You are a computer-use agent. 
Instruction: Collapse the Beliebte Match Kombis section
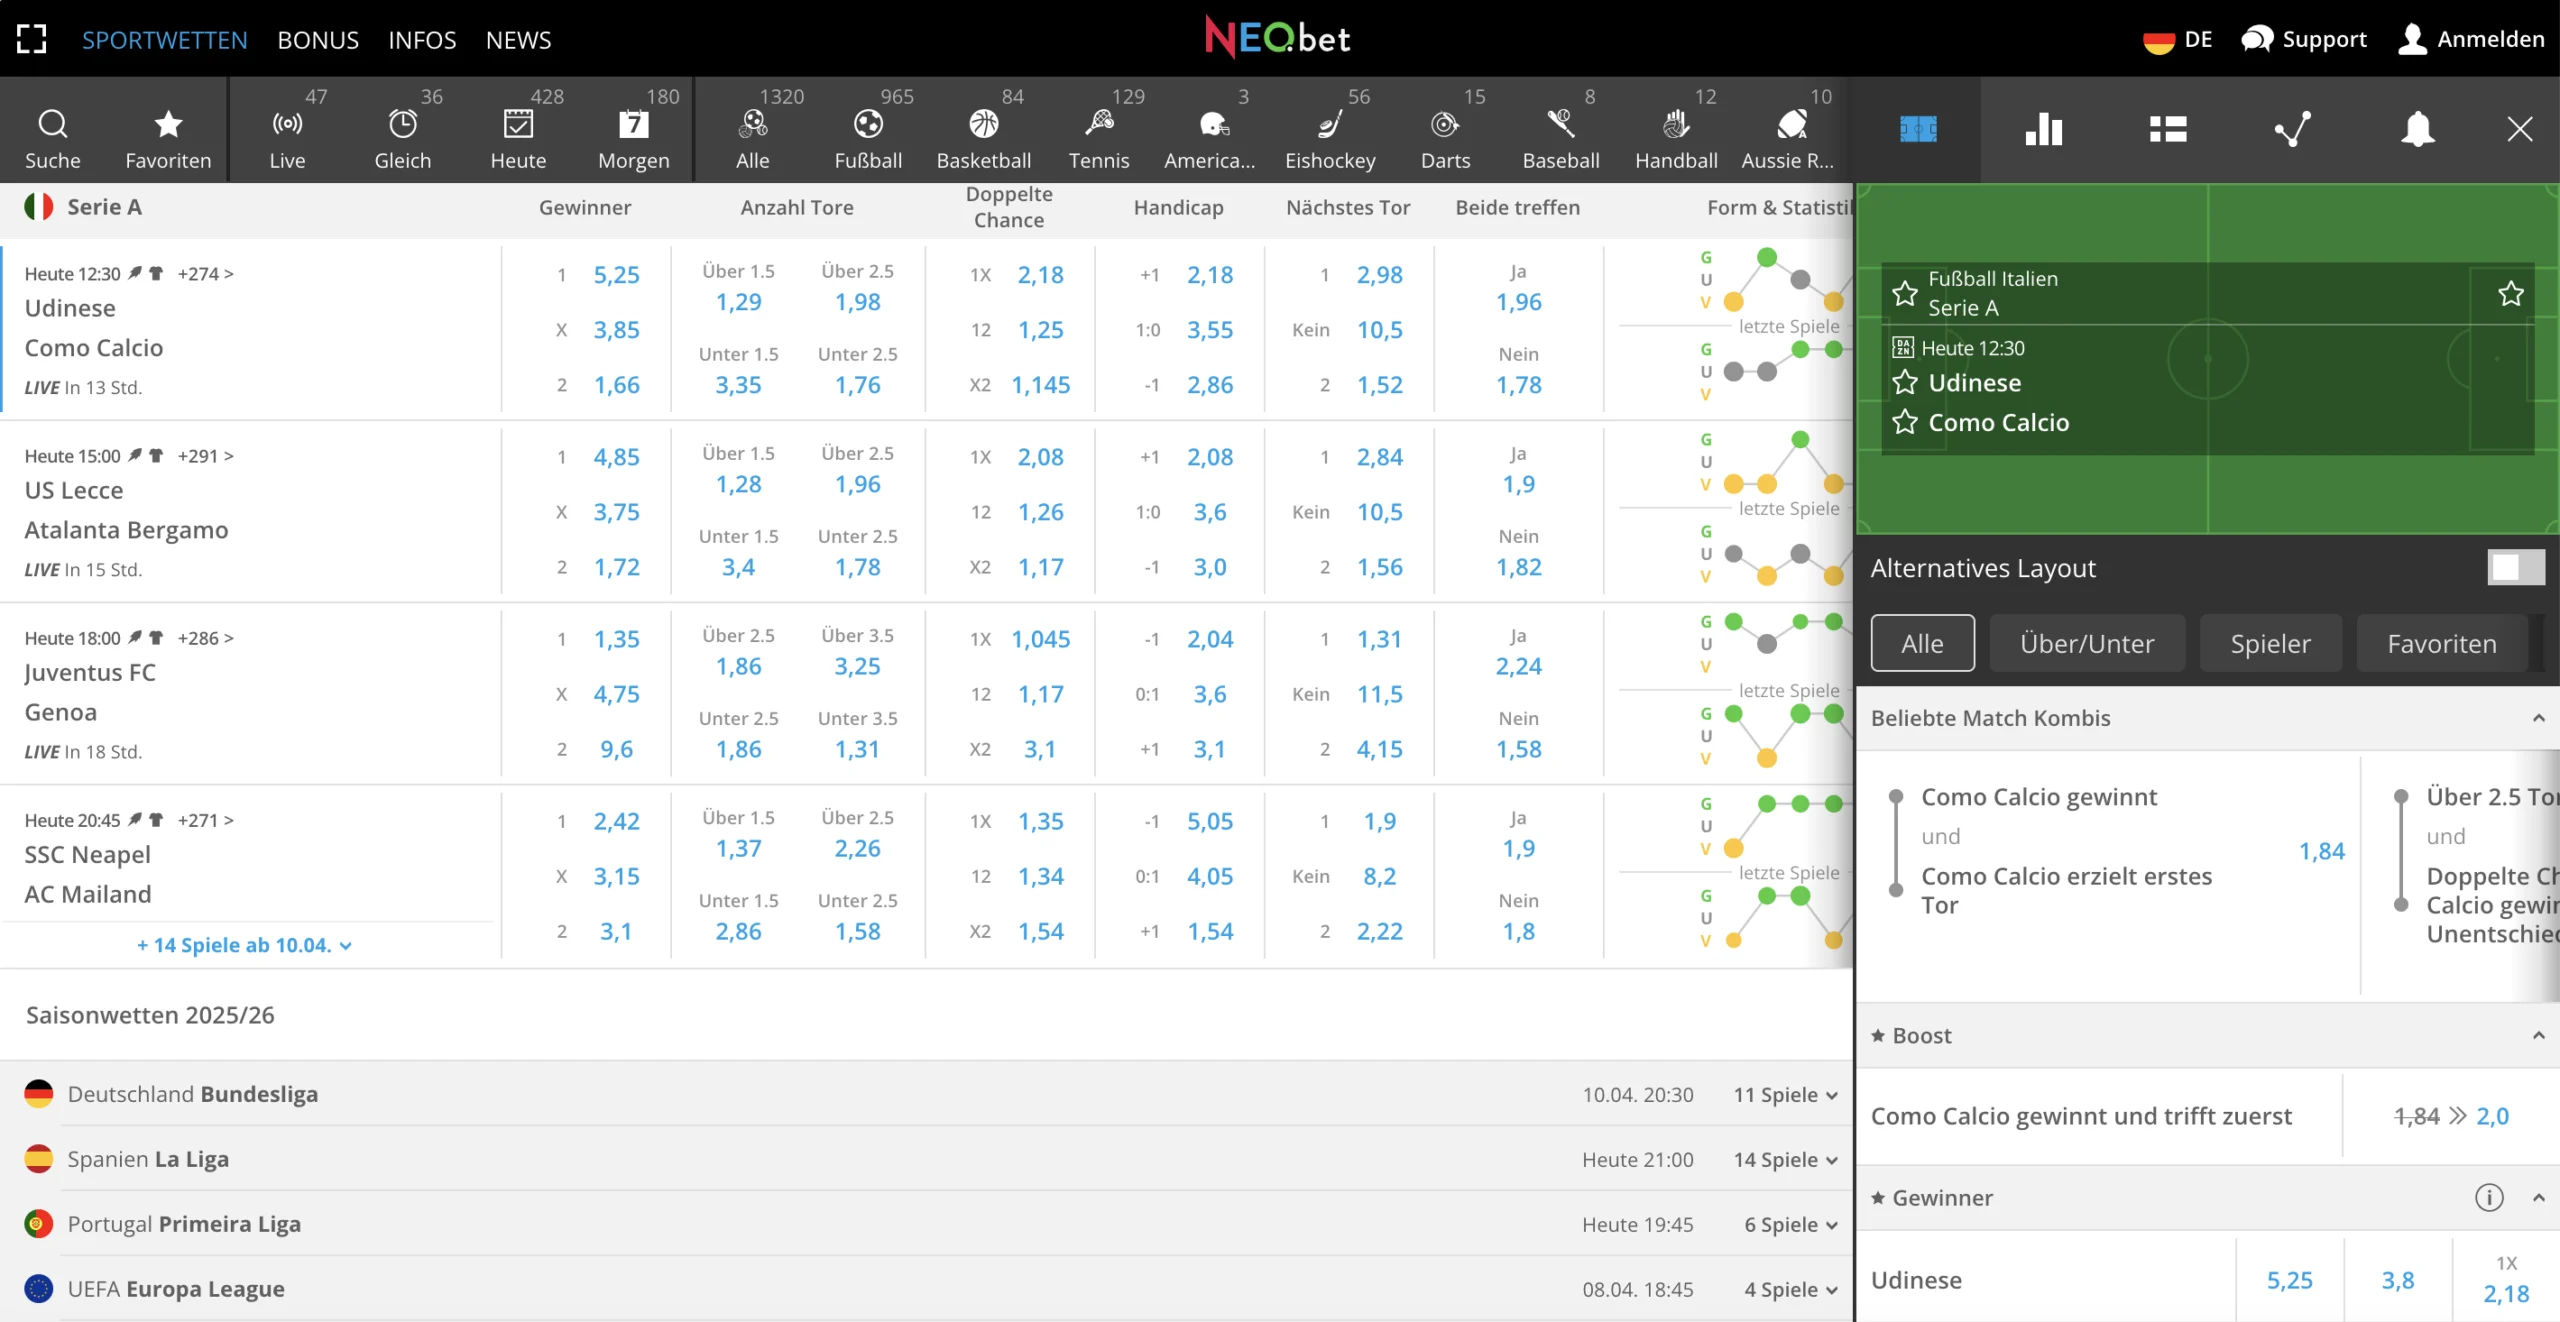(x=2538, y=718)
